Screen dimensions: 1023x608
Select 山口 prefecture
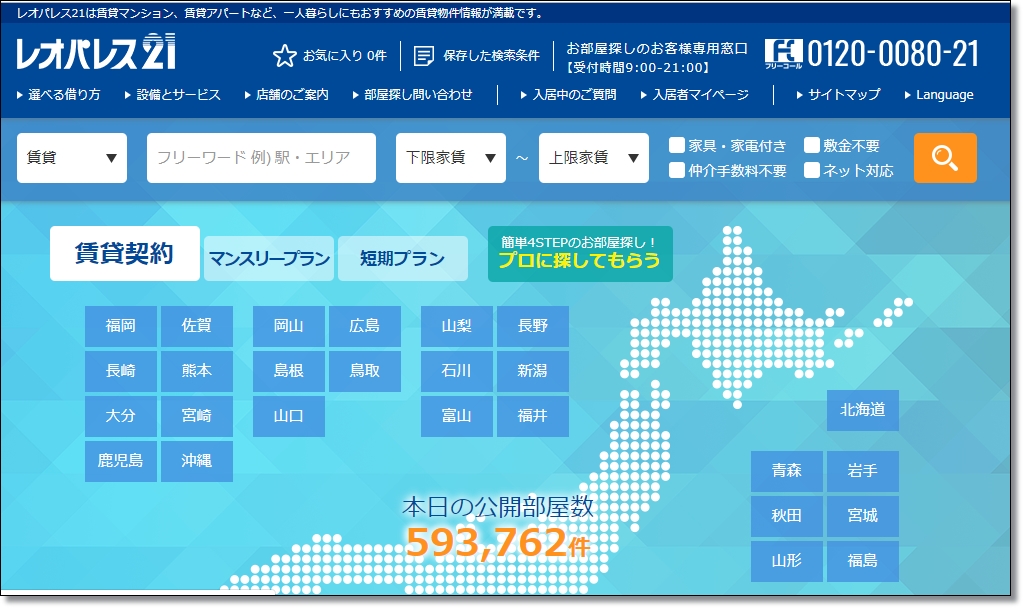(x=289, y=416)
